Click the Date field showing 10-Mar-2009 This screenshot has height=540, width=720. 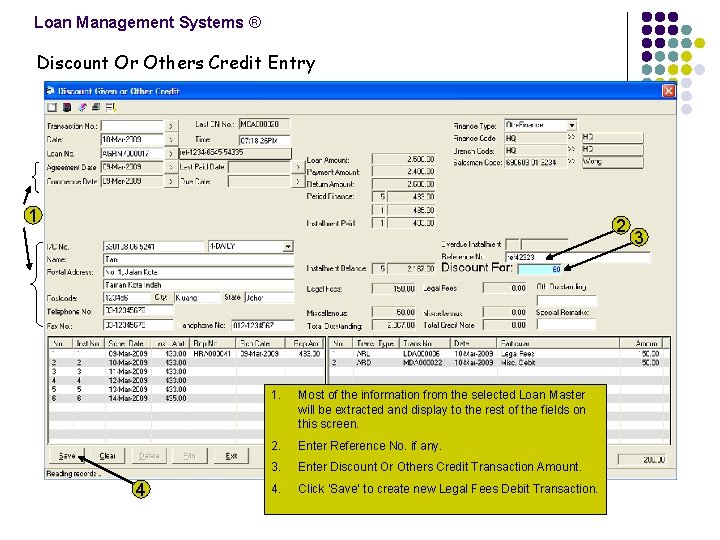coord(132,139)
